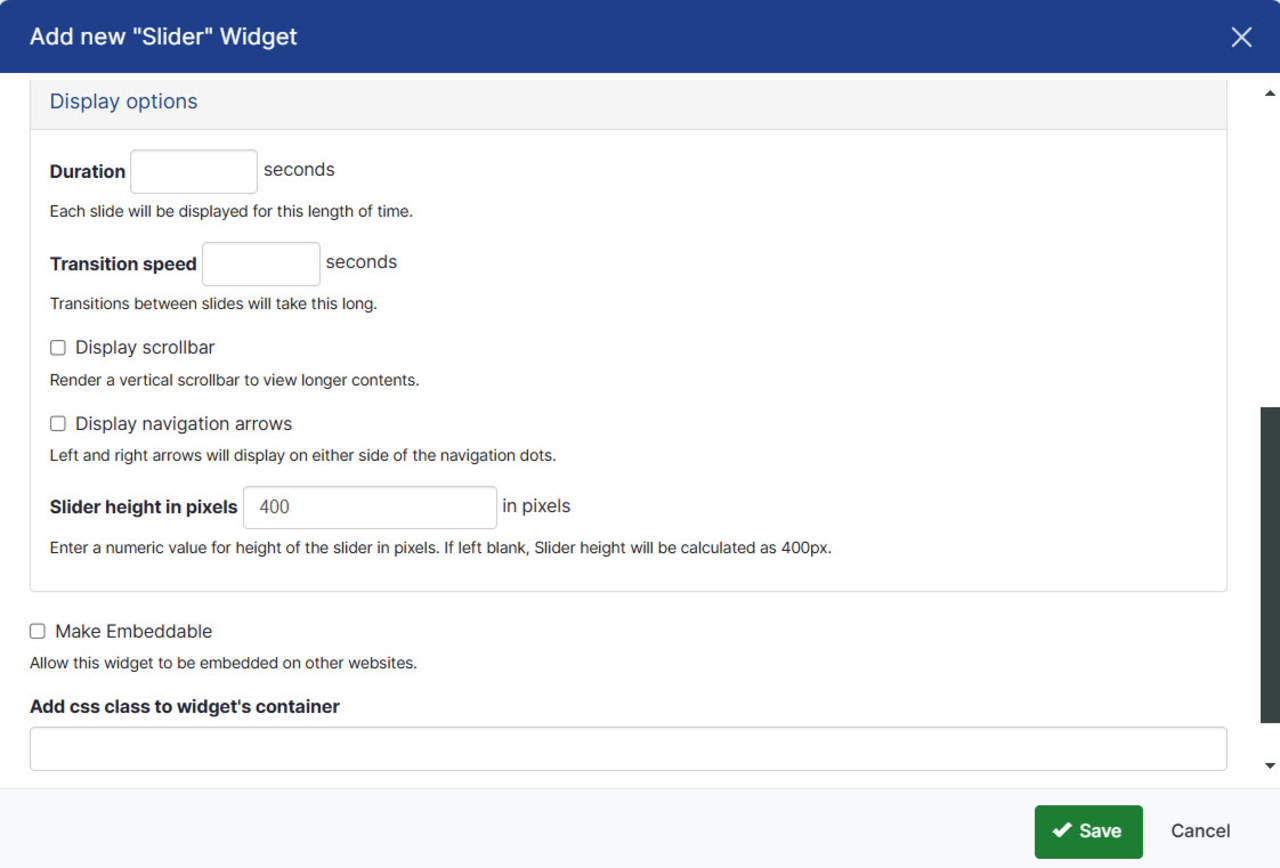
Task: Select the Slider height pixels field
Action: (370, 507)
